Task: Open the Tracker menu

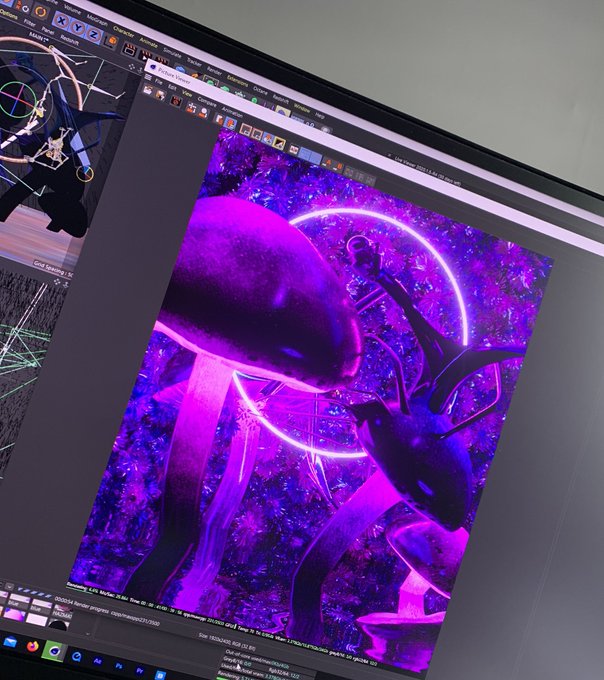Action: point(194,63)
